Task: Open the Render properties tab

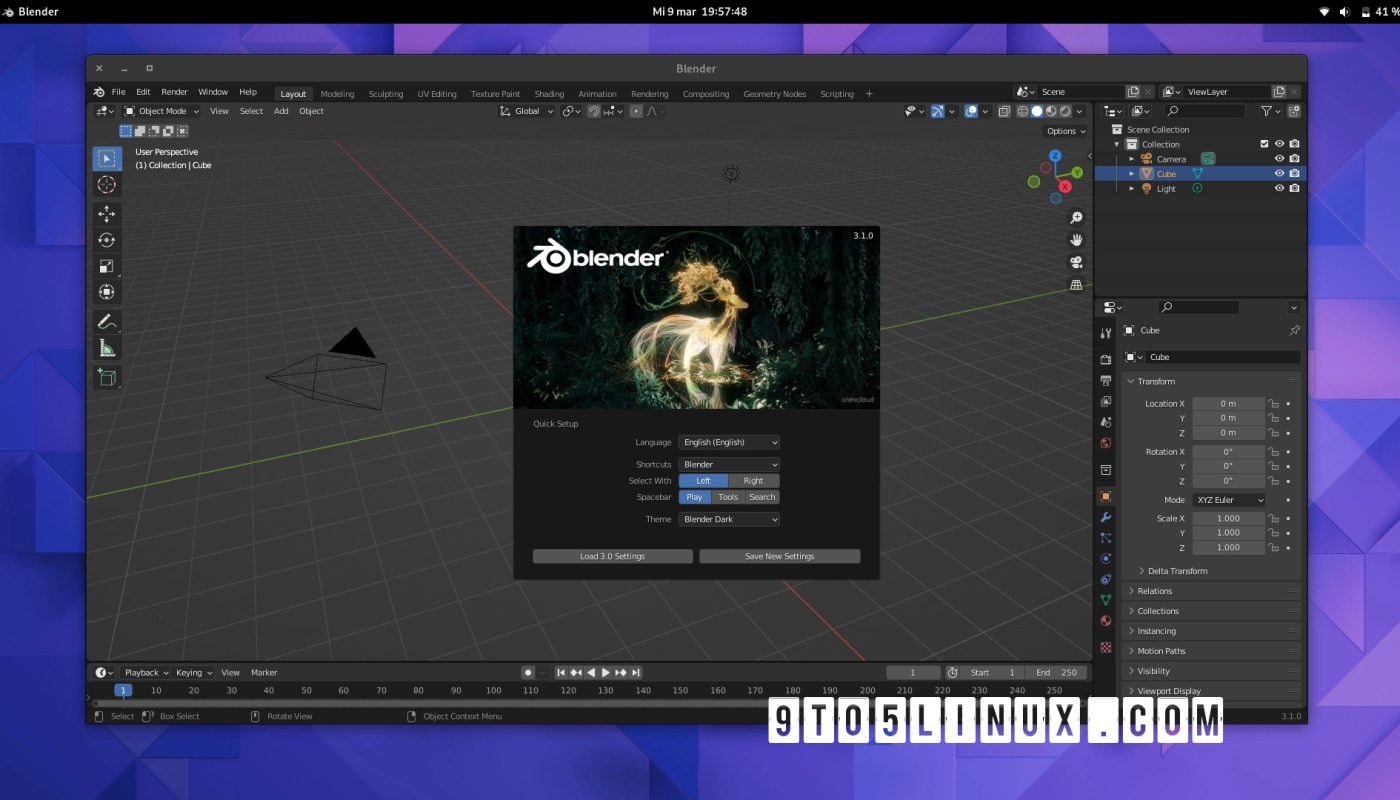Action: 1105,359
